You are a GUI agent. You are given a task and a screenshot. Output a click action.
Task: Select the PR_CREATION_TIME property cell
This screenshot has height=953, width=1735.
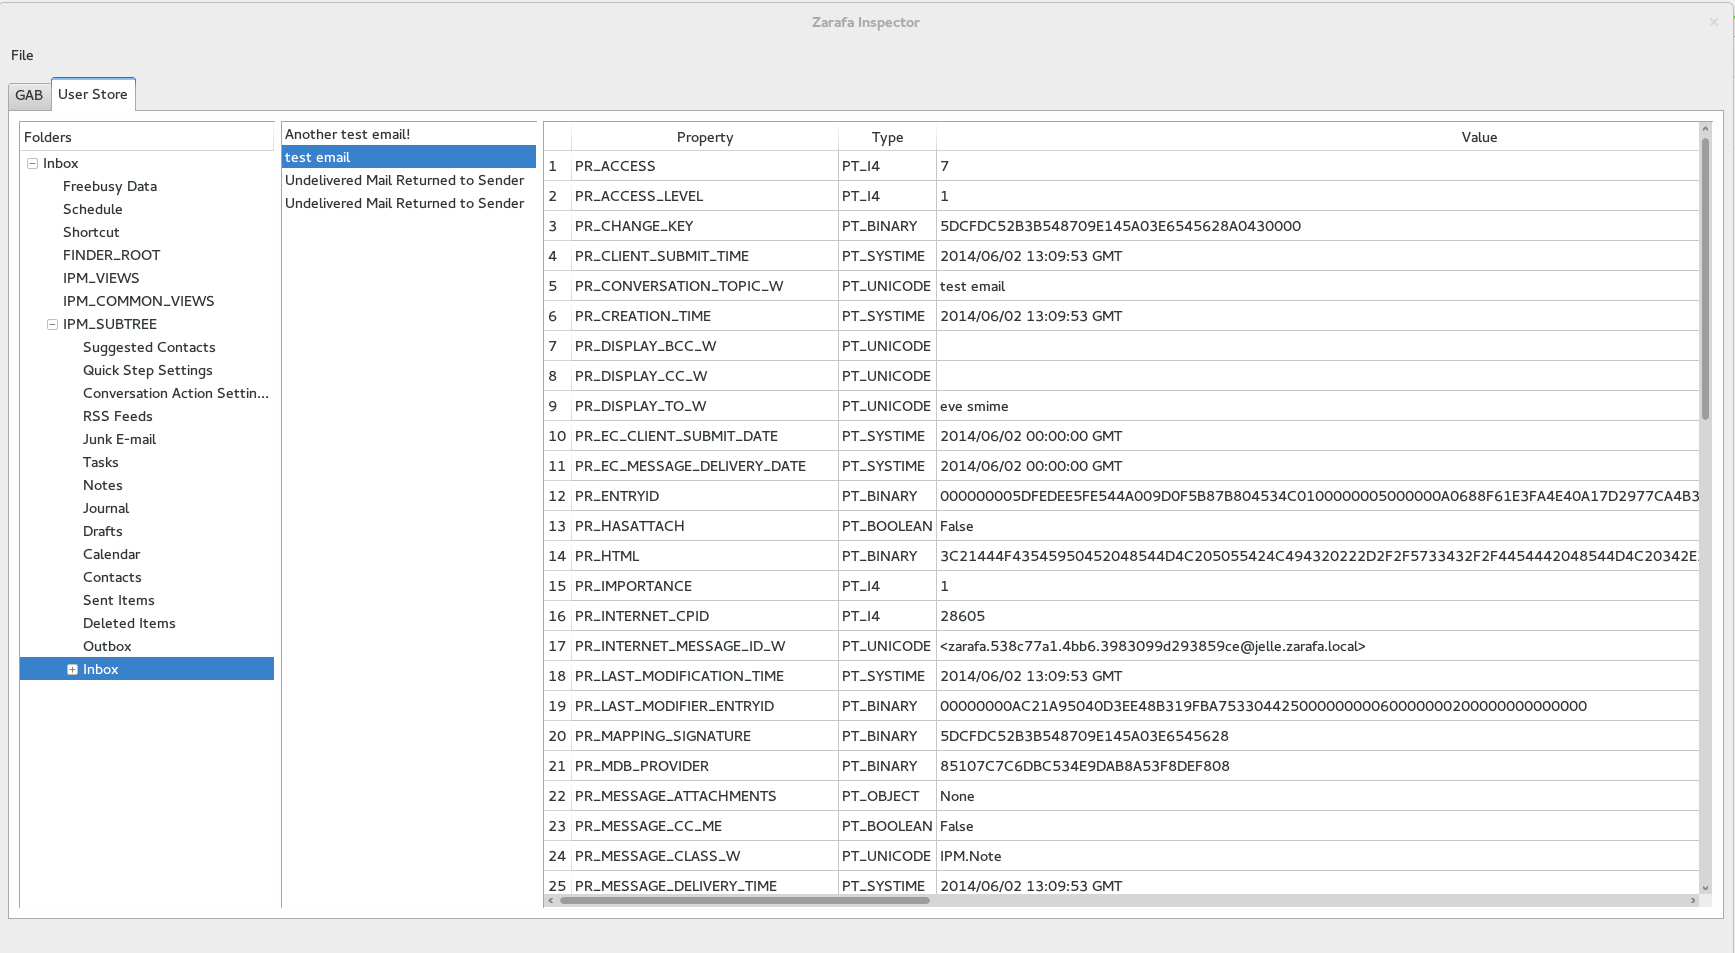point(705,316)
